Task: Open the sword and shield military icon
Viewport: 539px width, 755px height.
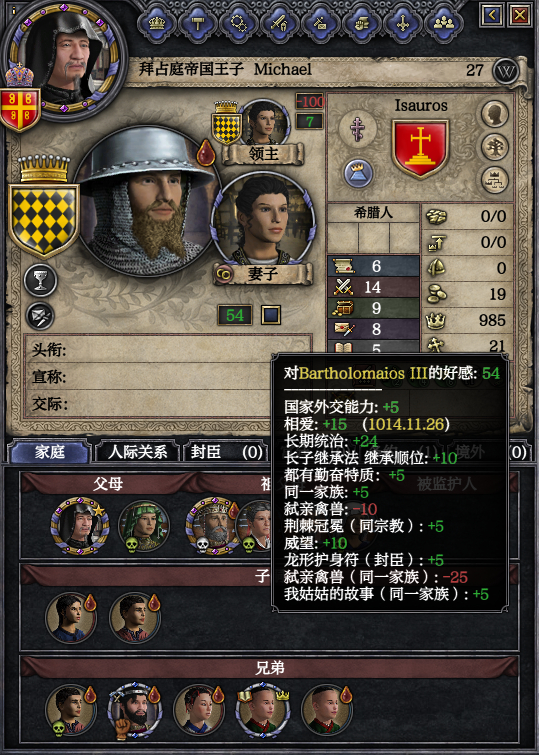Action: 279,23
